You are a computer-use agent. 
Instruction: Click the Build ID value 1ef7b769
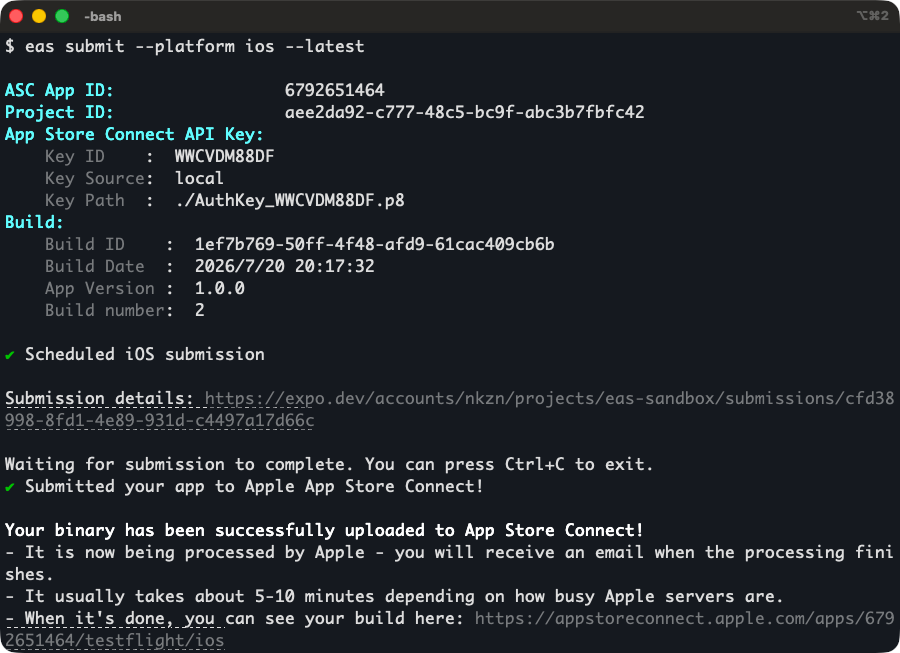click(x=374, y=244)
